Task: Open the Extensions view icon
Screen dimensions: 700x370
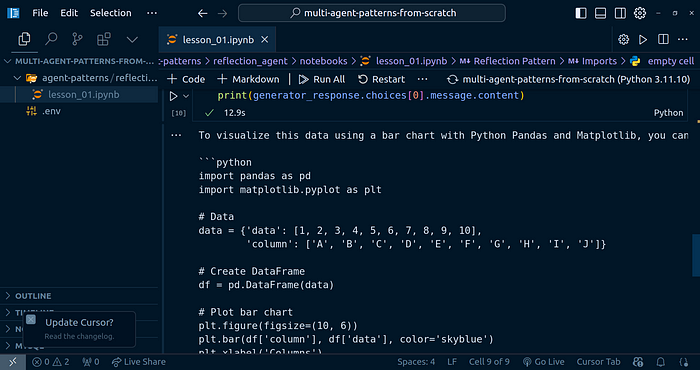Action: (104, 39)
